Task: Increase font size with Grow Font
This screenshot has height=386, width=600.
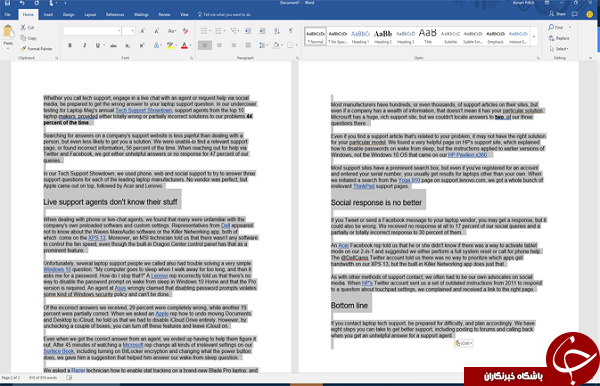Action: [142, 31]
